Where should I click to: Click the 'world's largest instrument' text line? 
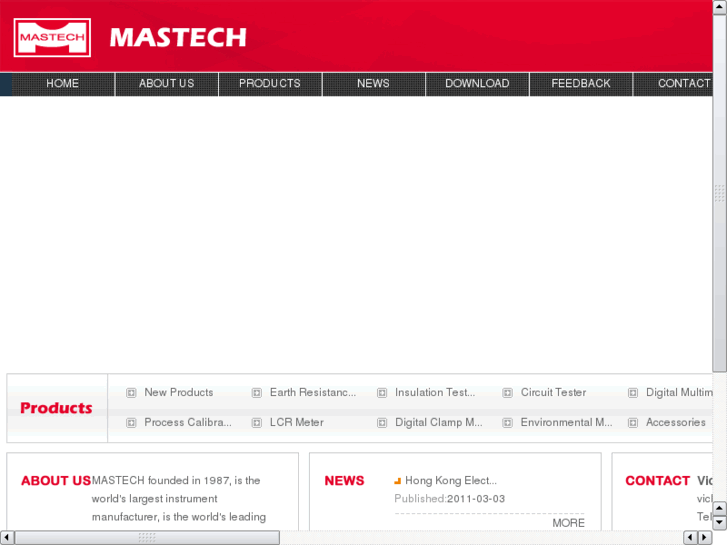(x=154, y=499)
